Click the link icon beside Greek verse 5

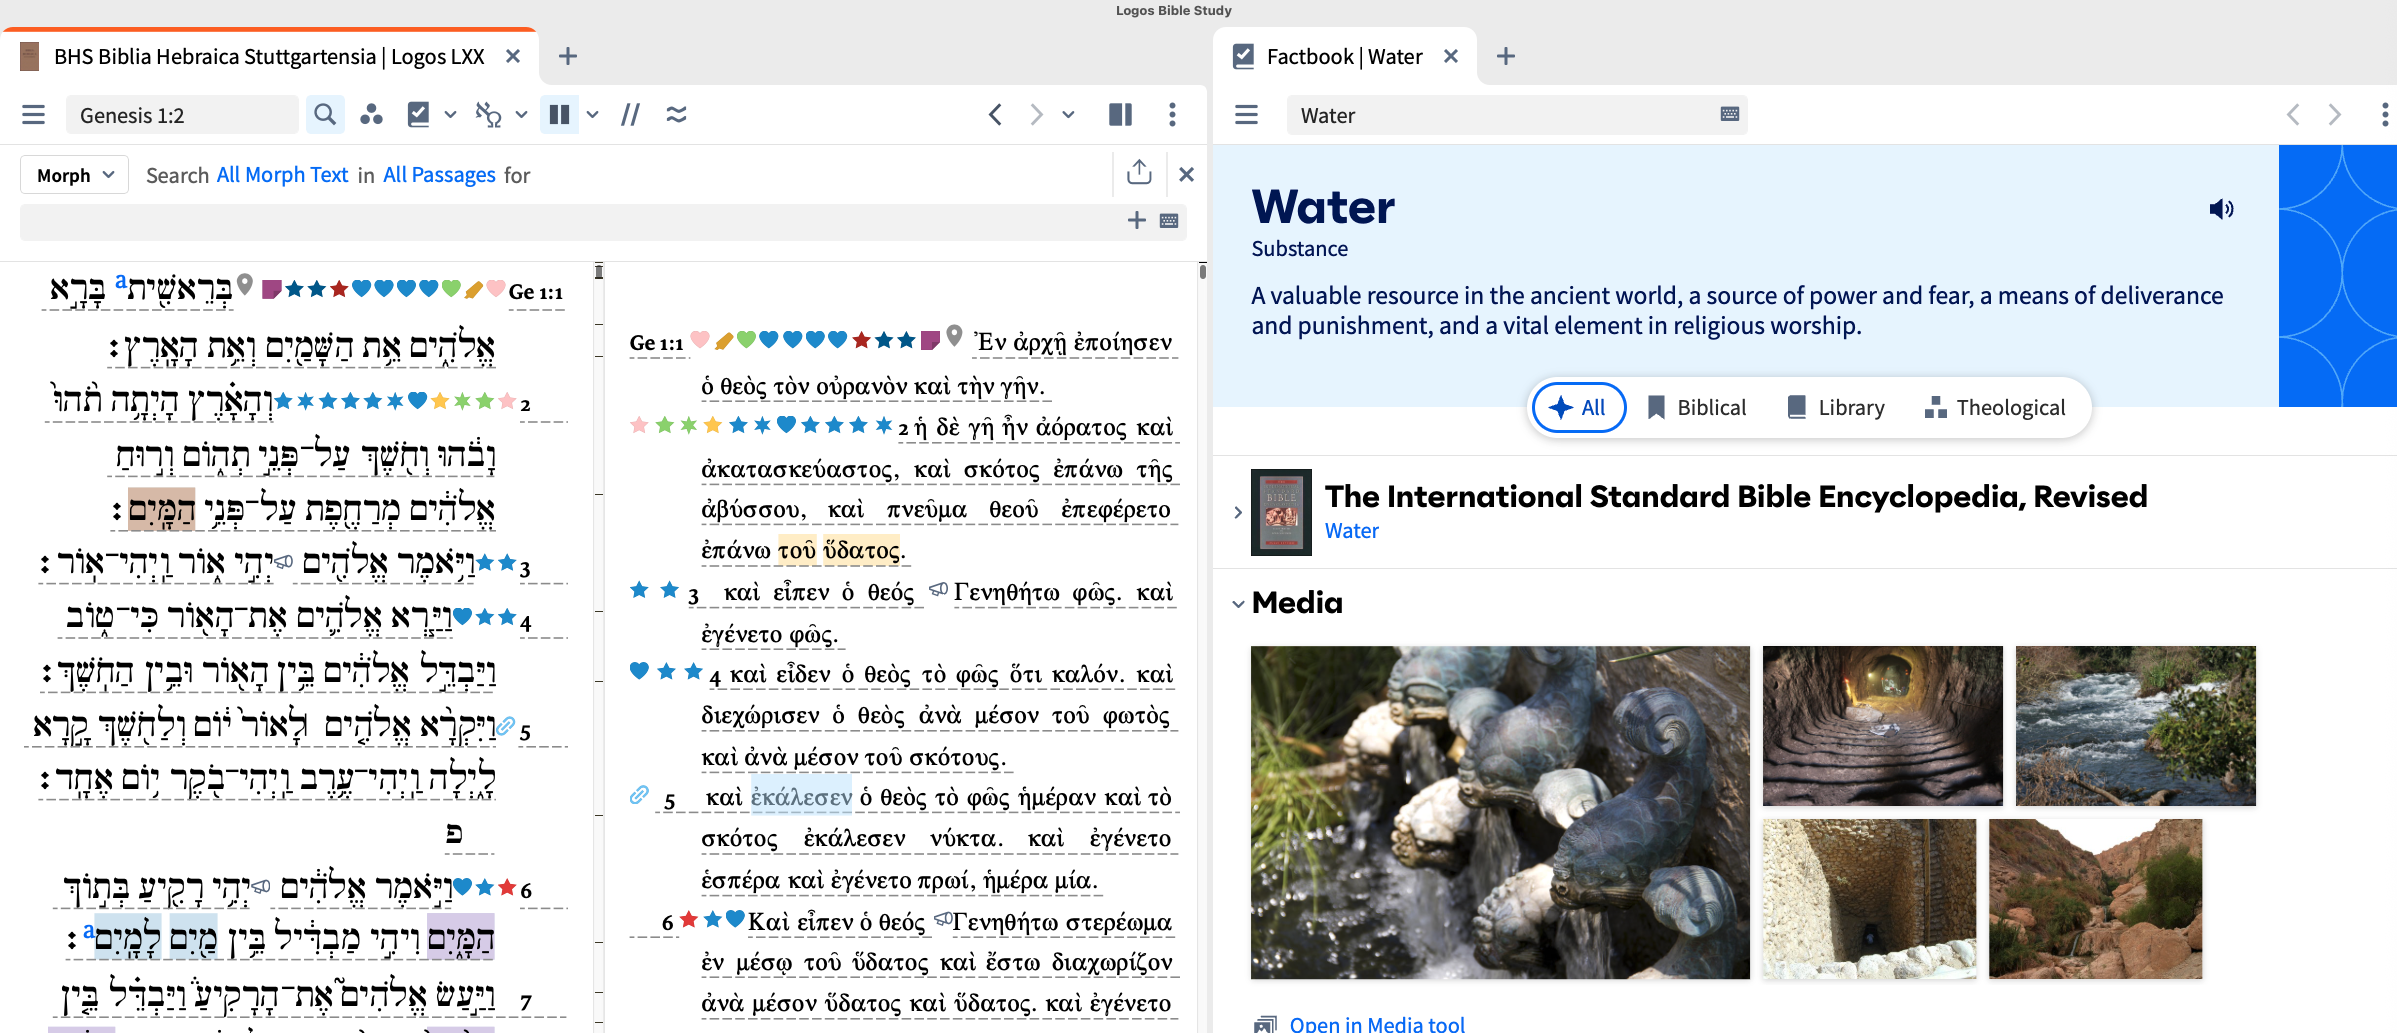(x=639, y=795)
